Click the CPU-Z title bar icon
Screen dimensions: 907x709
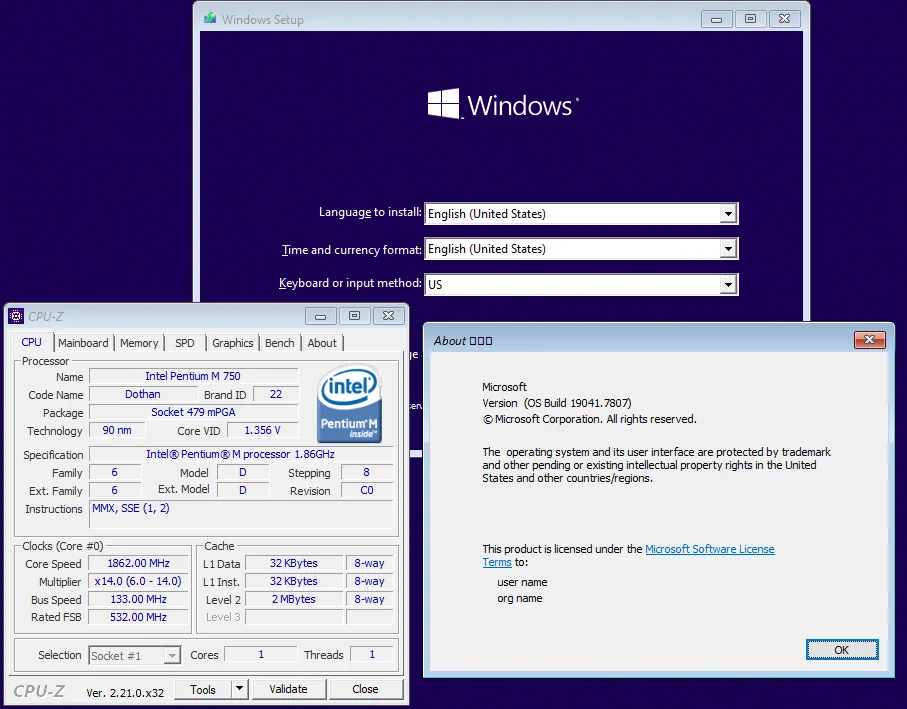coord(16,316)
